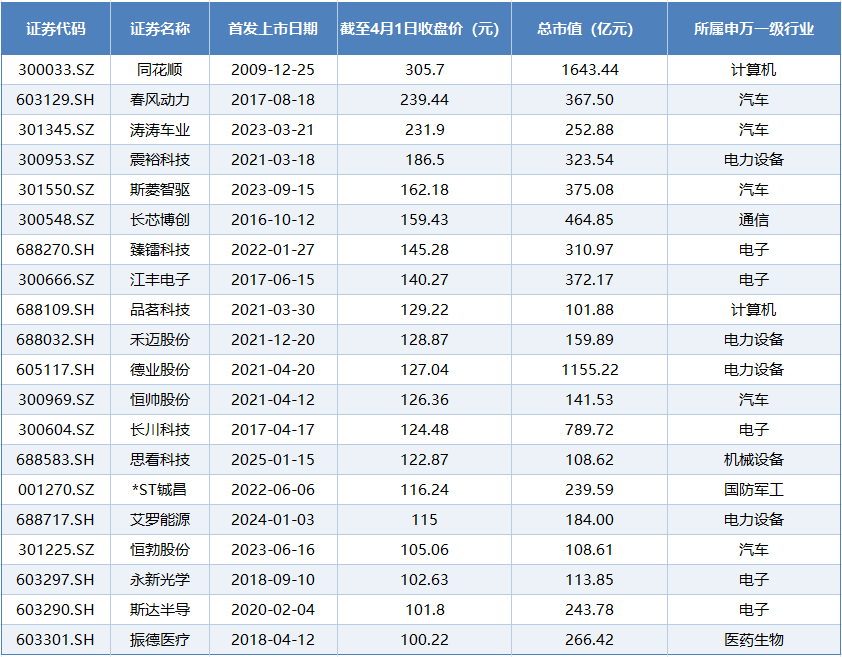Screen dimensions: 842x657
Task: Click the 证券名称 column header
Action: point(160,29)
